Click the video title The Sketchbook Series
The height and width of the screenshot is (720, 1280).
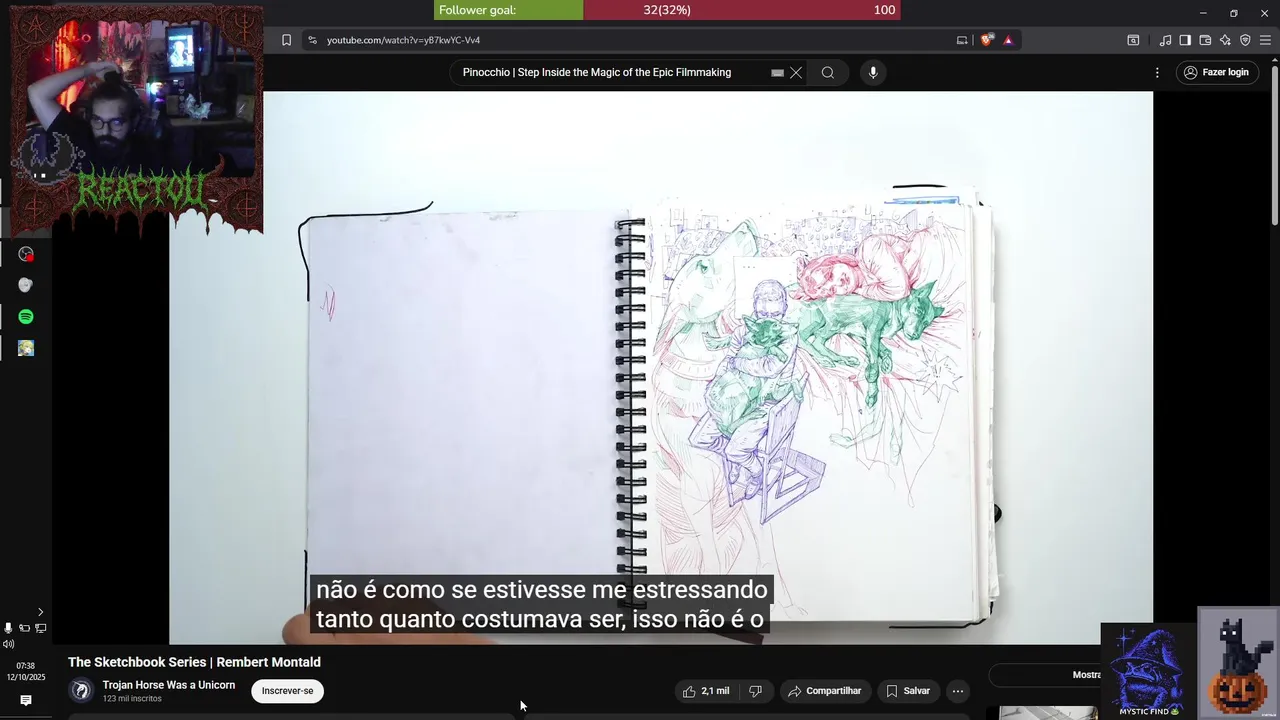pyautogui.click(x=194, y=662)
